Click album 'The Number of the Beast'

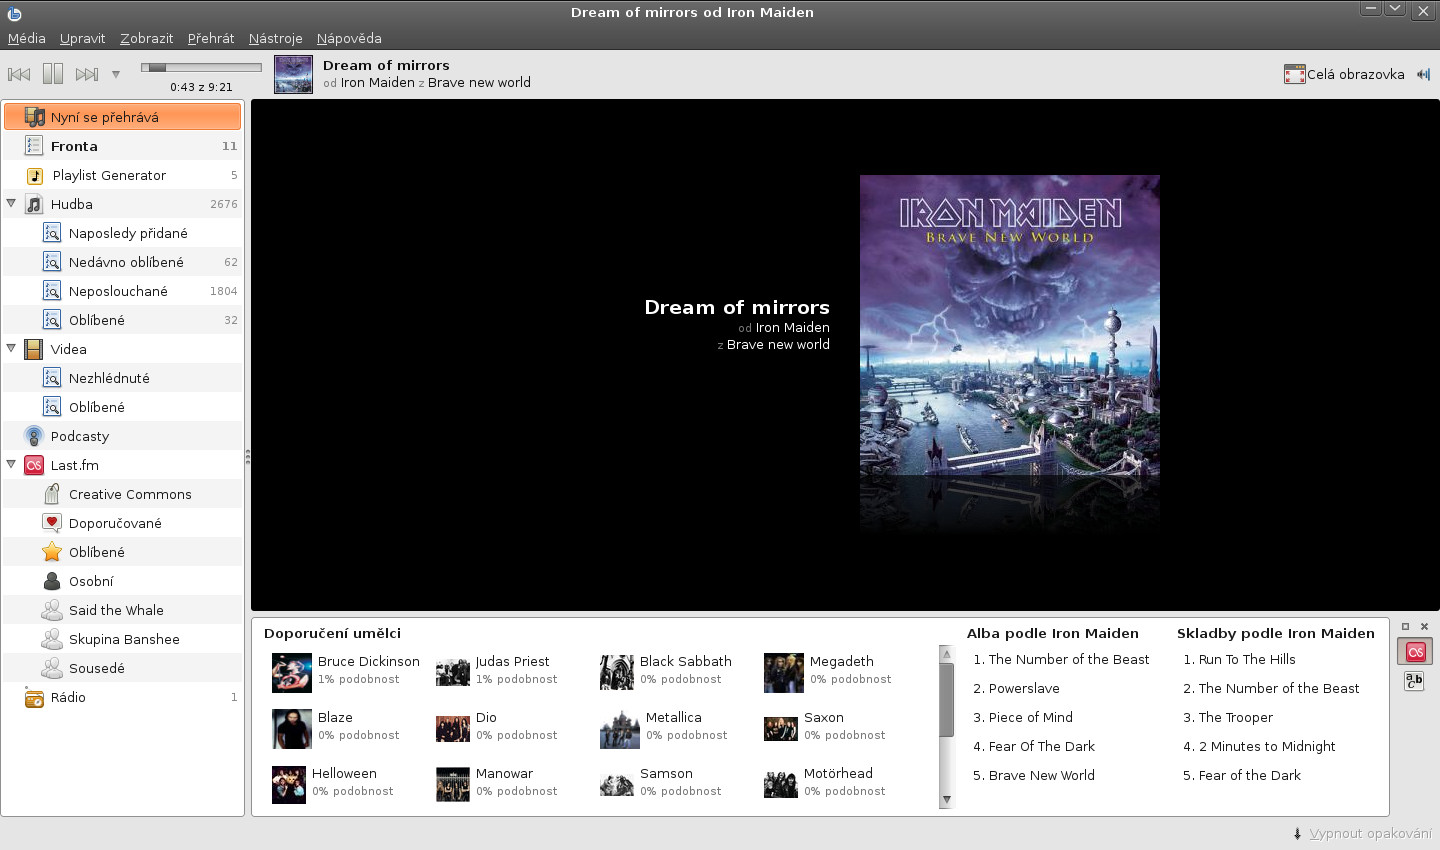pos(1061,659)
